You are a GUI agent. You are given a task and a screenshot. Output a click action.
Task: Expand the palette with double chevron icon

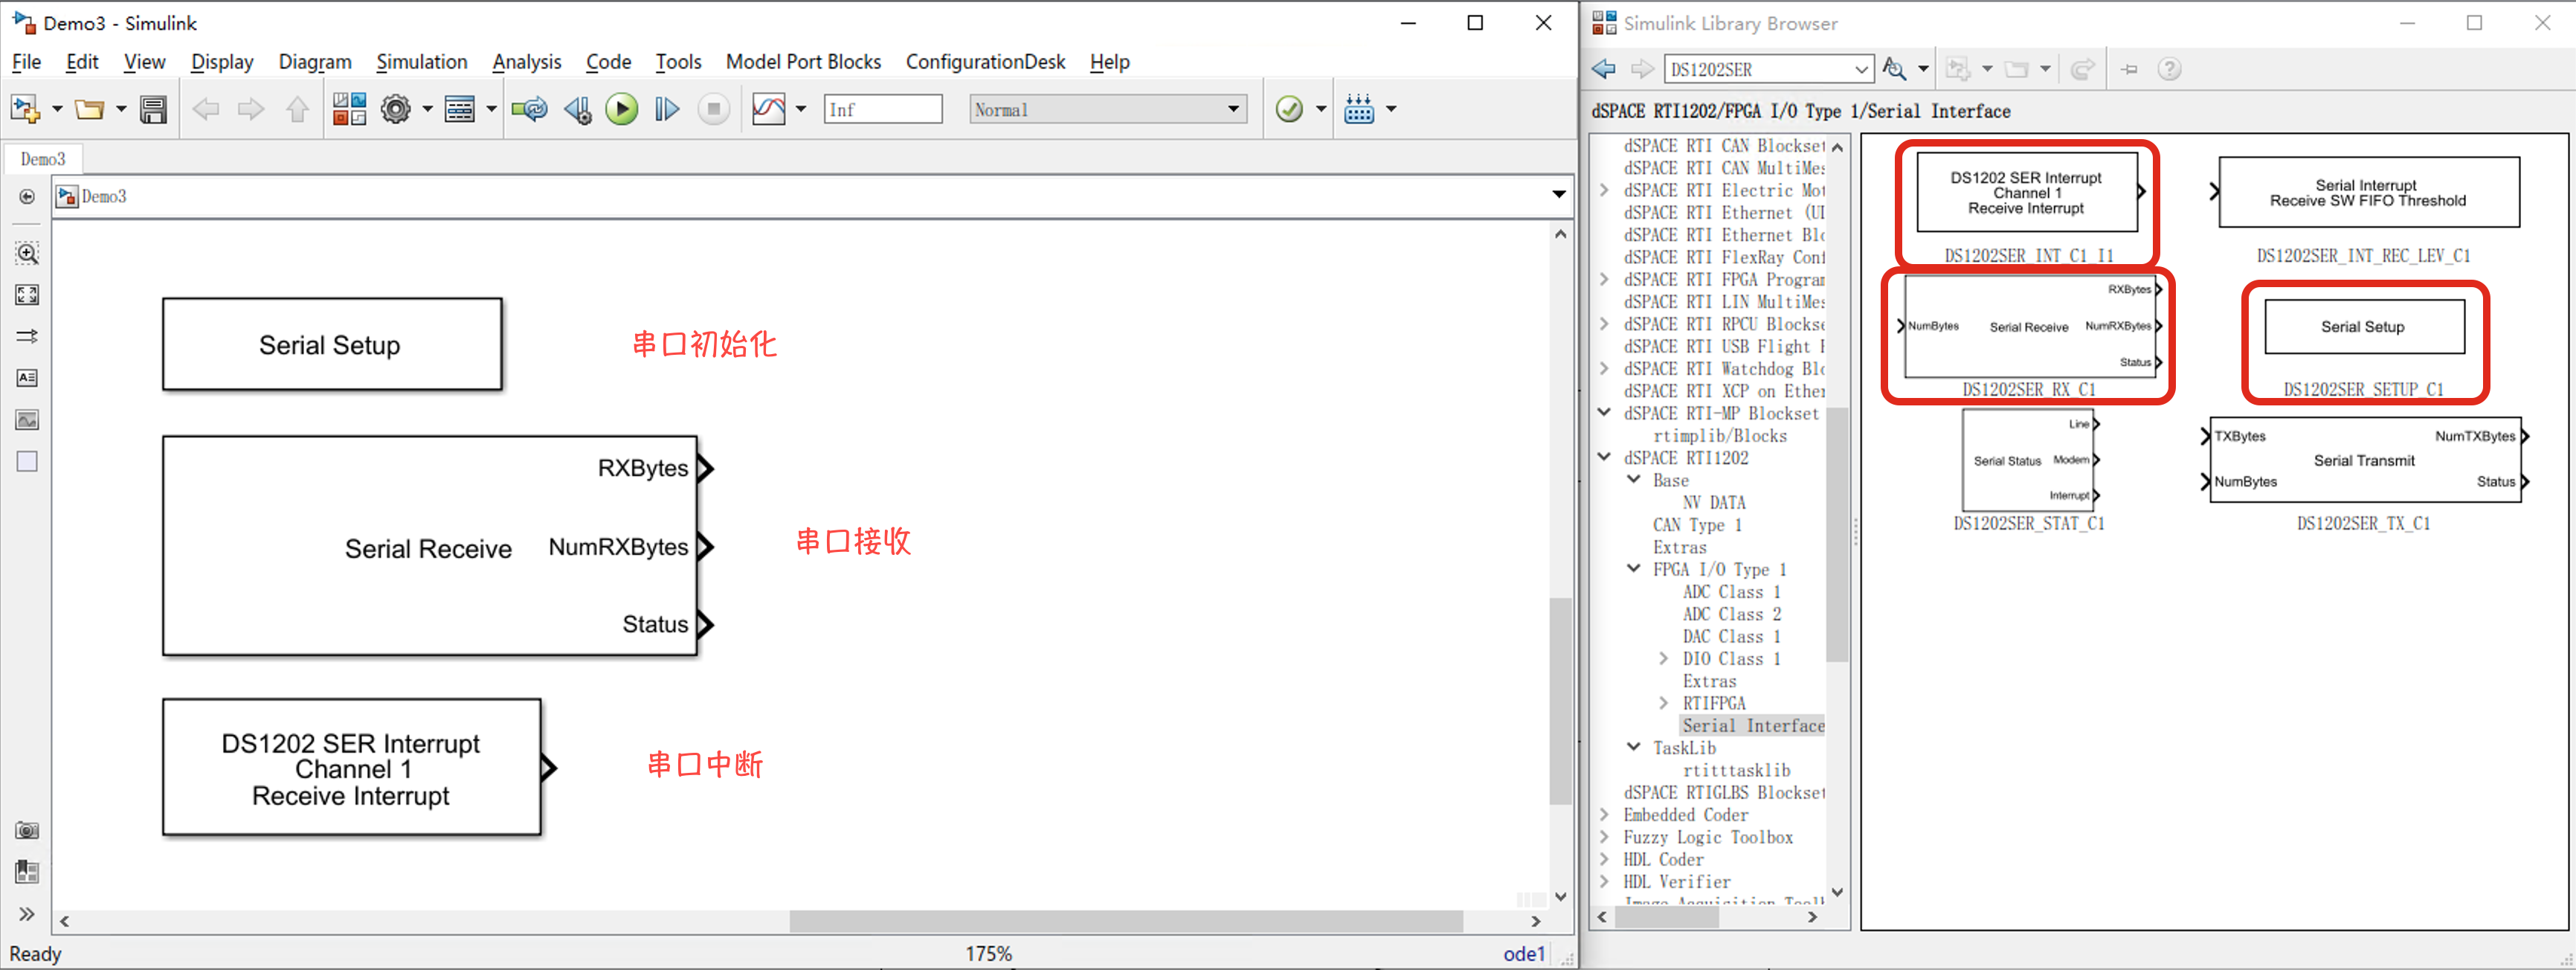27,914
